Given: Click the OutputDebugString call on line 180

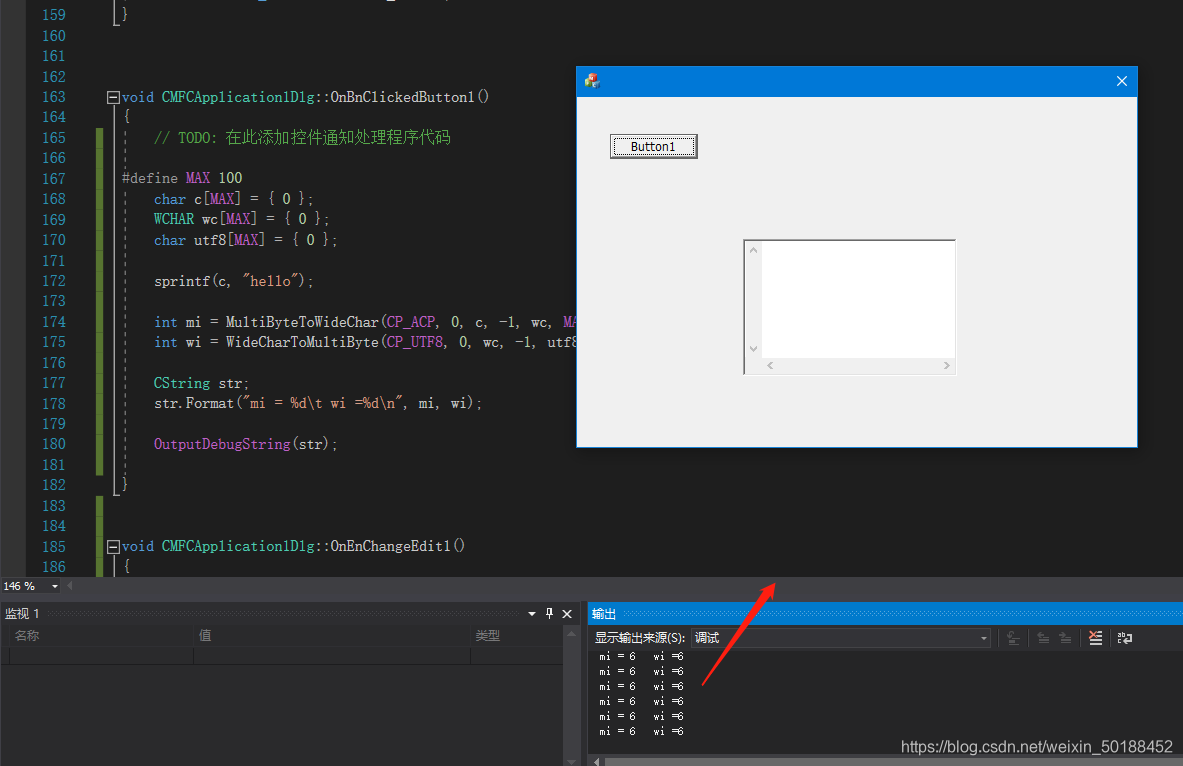Looking at the screenshot, I should [x=246, y=445].
